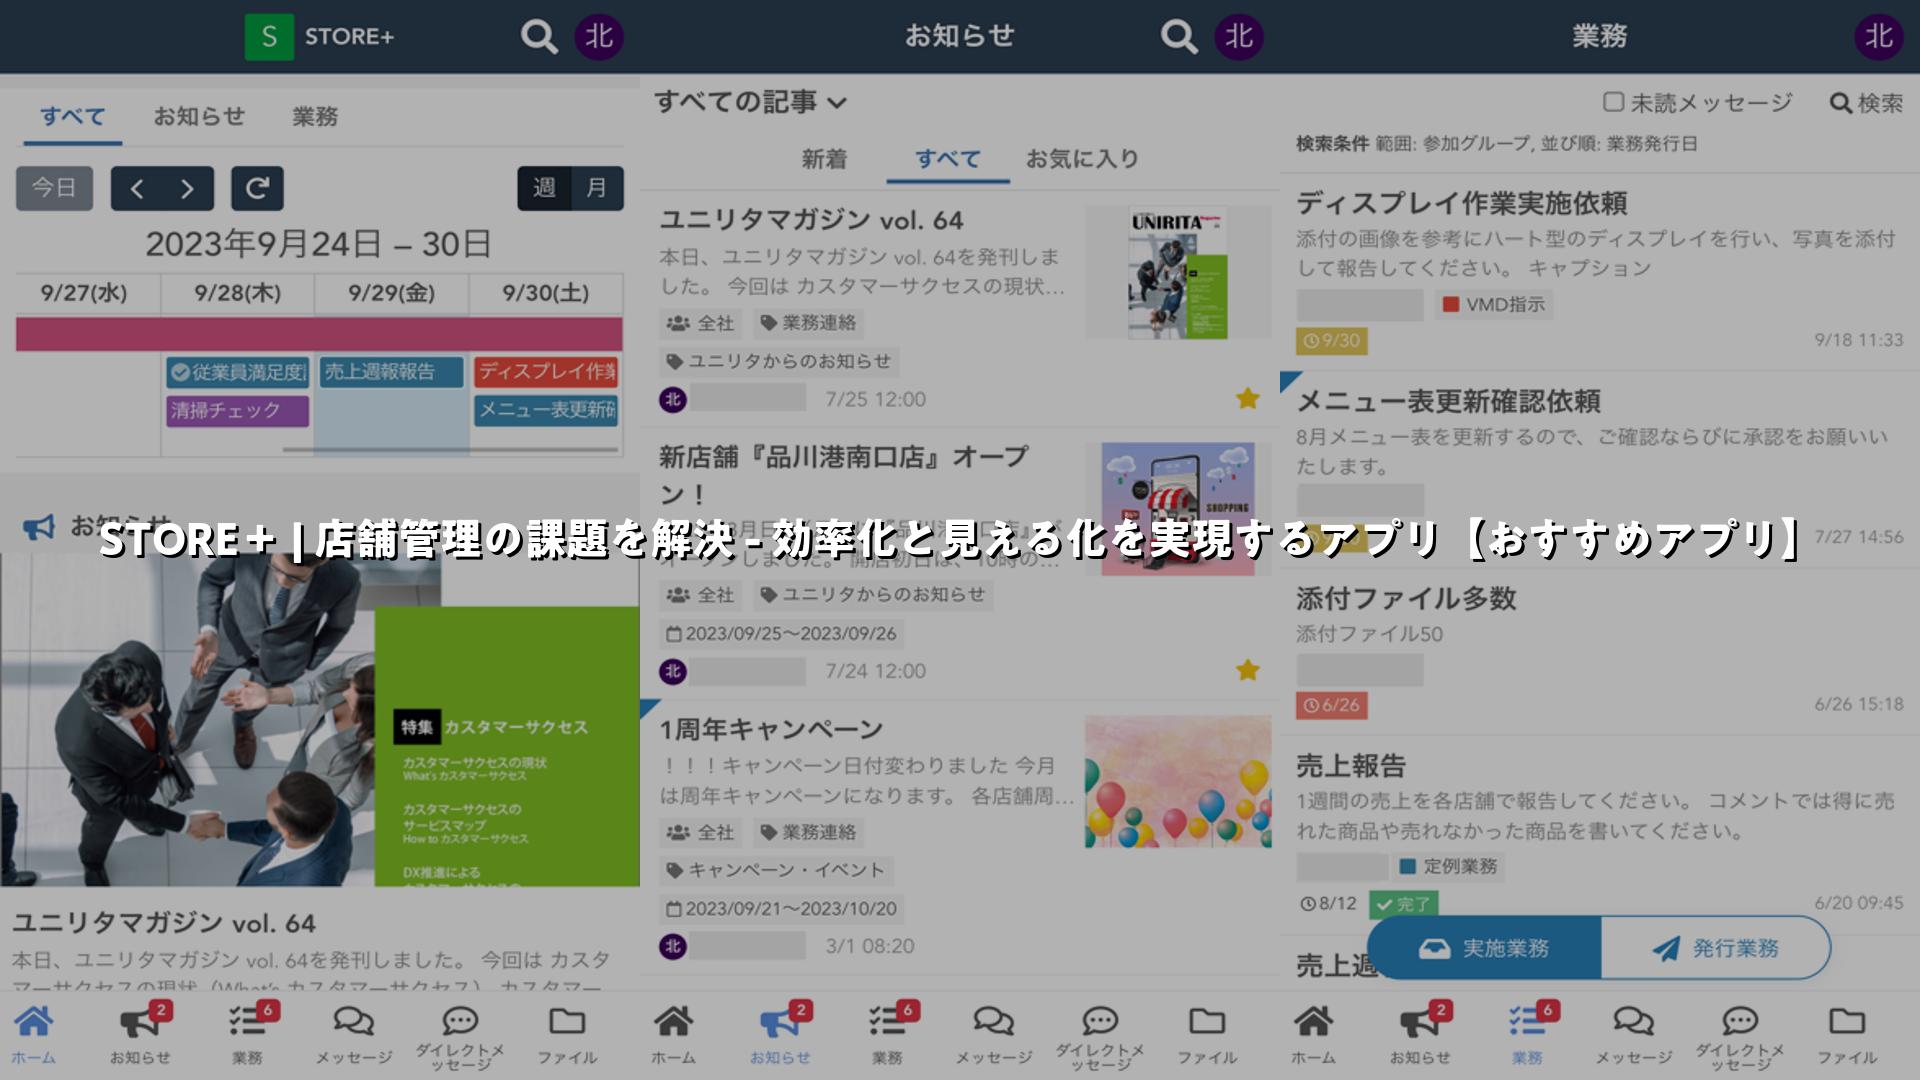Click the 発行業務 button
This screenshot has height=1080, width=1920.
tap(1716, 948)
